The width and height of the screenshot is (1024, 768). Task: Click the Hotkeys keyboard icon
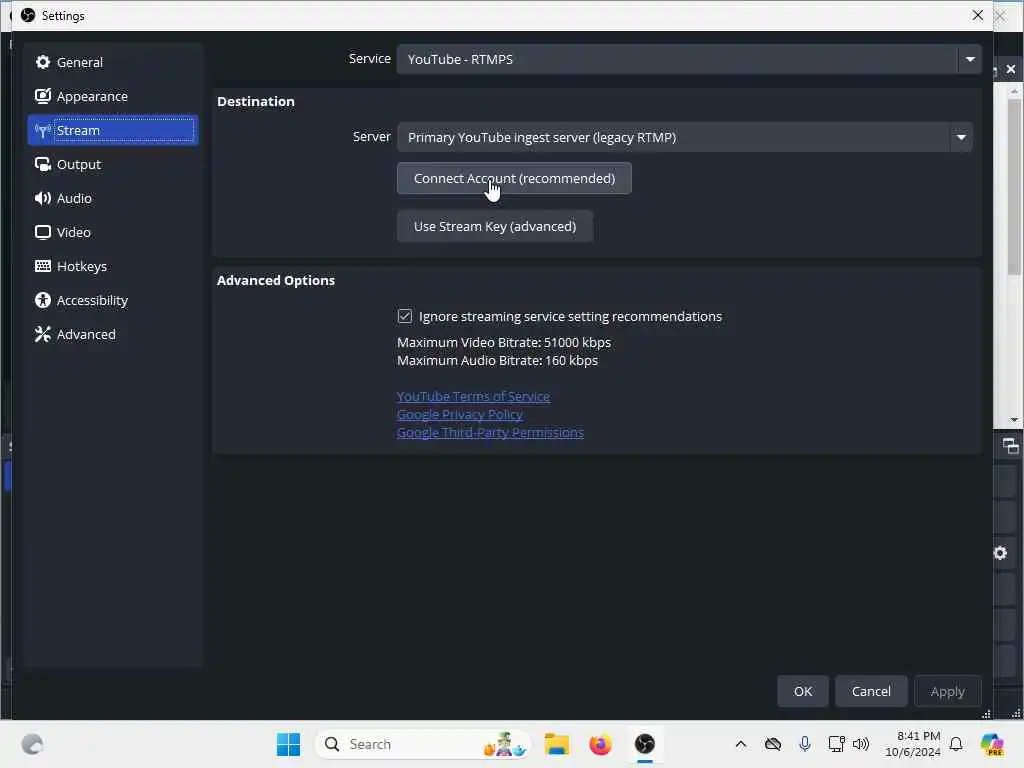[x=42, y=266]
